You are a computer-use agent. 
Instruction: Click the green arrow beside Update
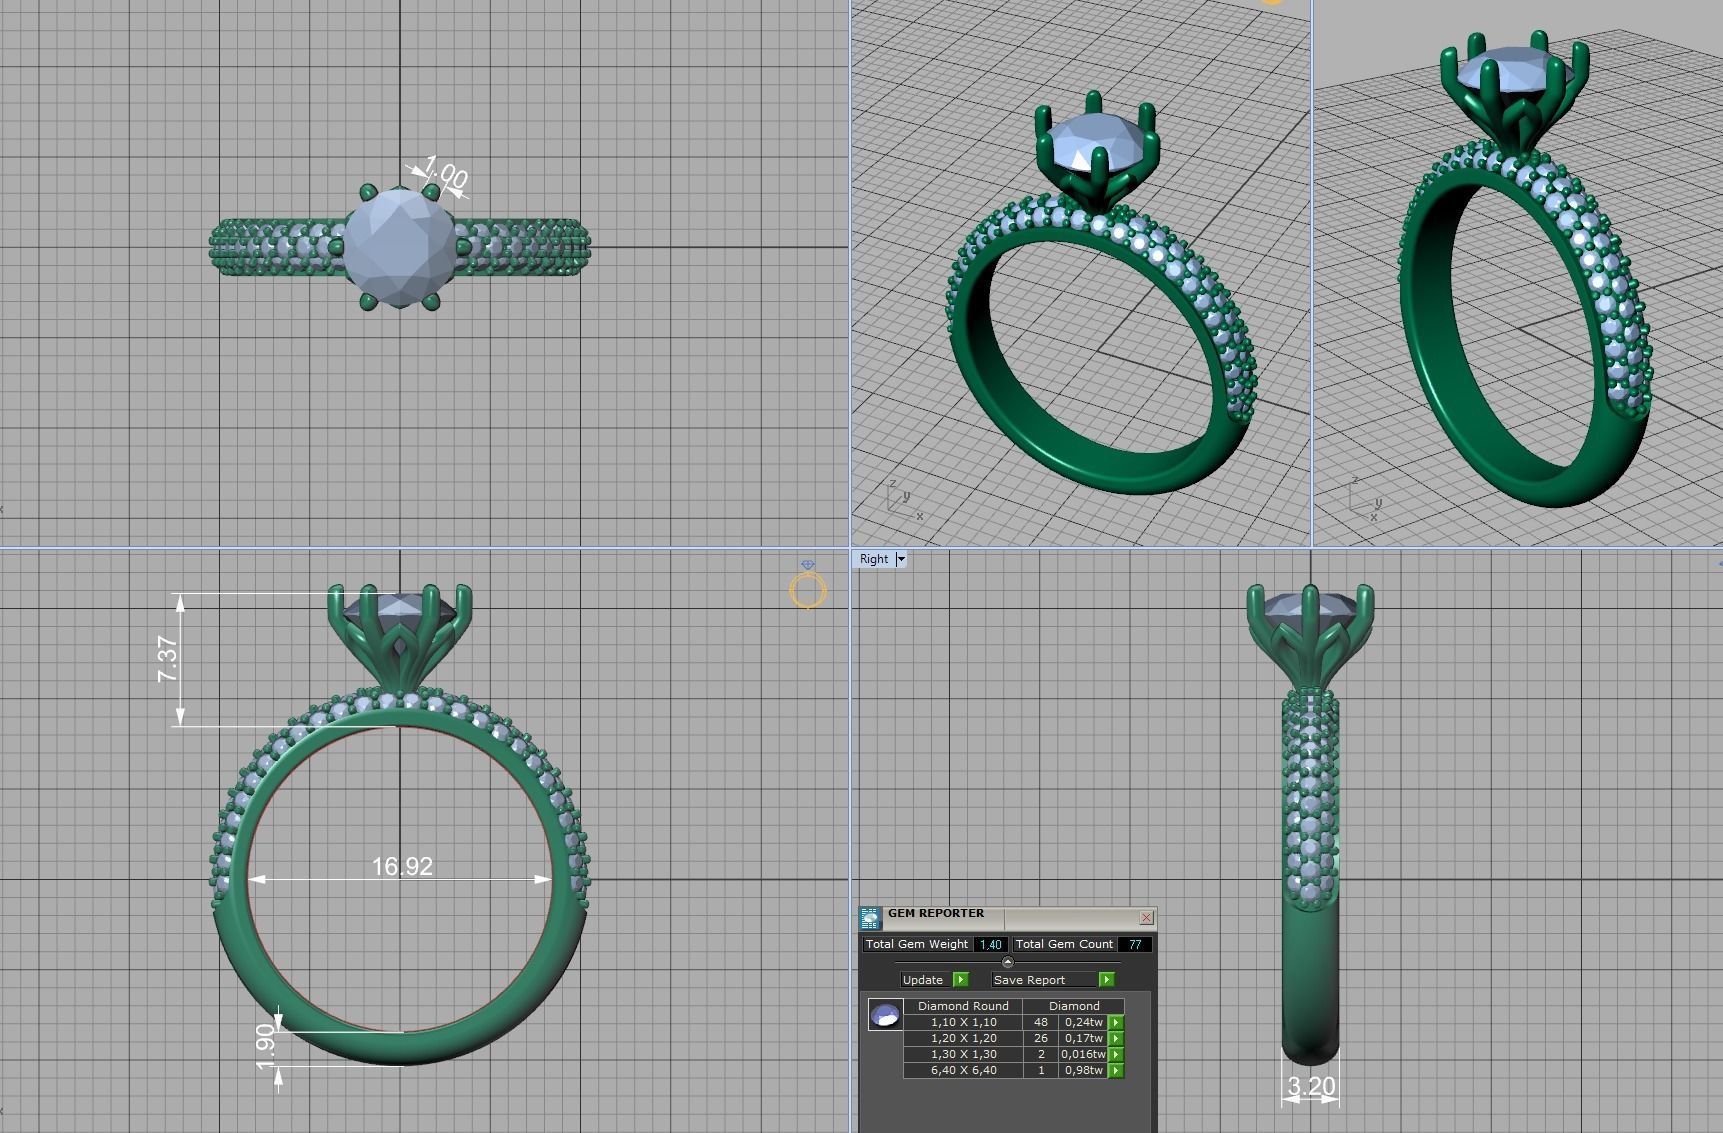pos(960,980)
